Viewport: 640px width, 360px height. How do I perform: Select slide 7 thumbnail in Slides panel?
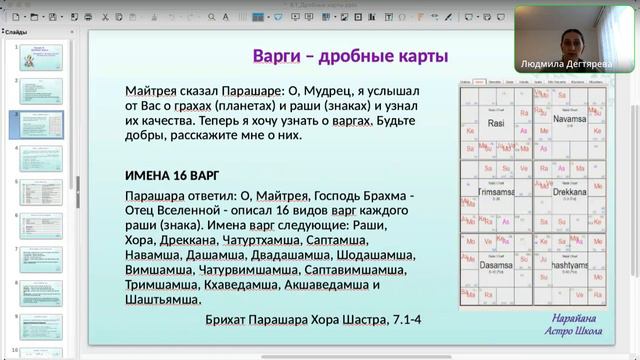point(41,260)
